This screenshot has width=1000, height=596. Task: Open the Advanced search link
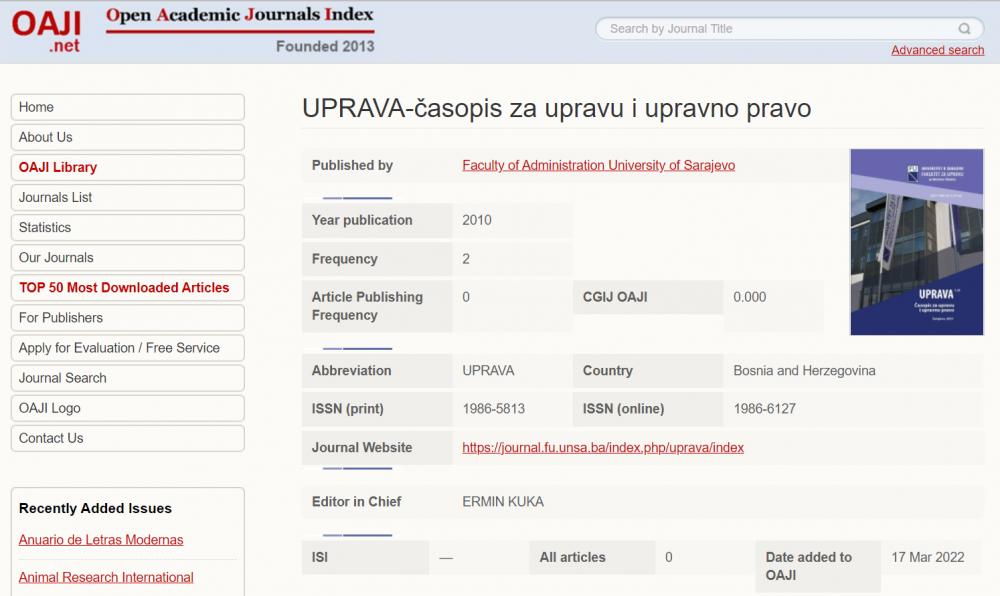937,49
